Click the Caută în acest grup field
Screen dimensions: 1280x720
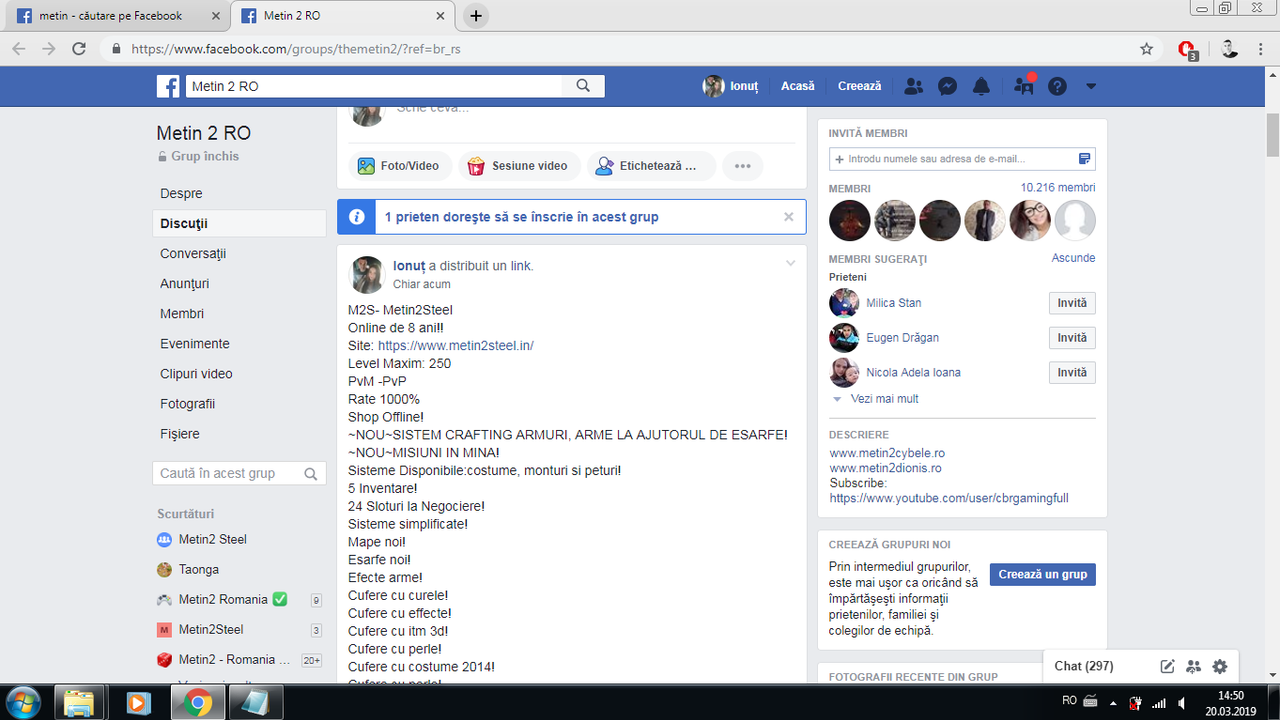pyautogui.click(x=240, y=474)
